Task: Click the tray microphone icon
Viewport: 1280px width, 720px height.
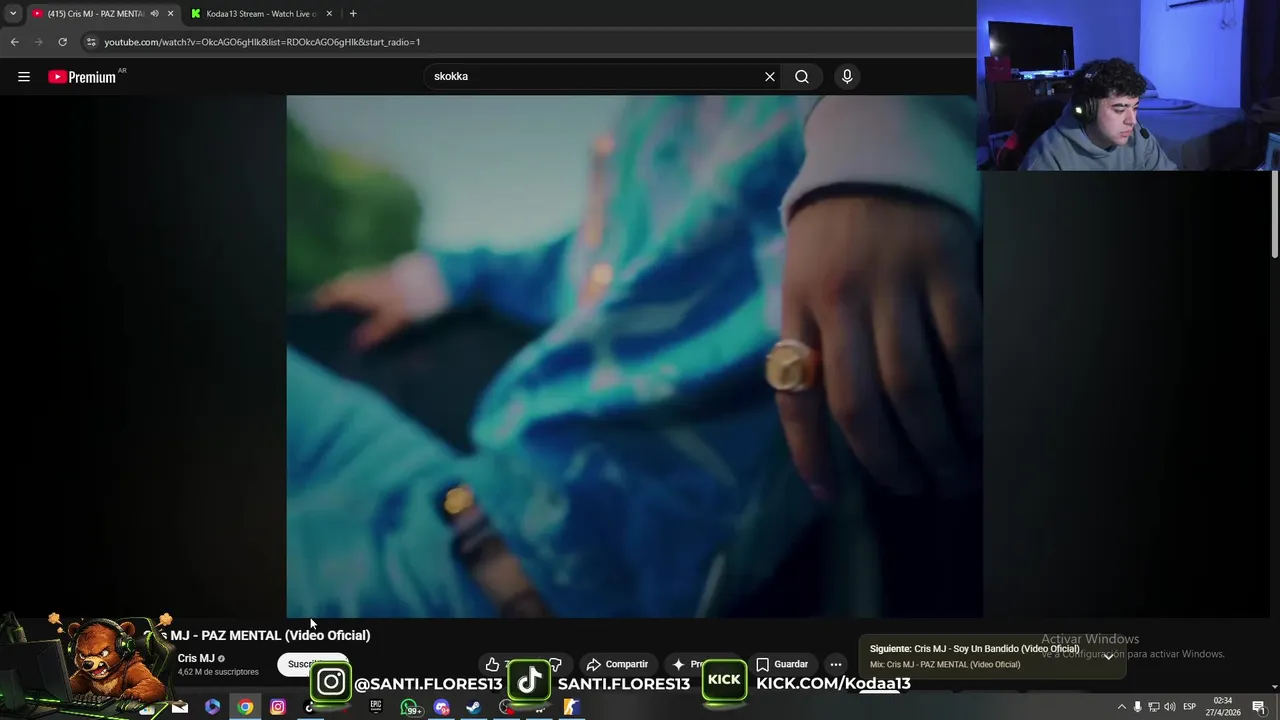Action: point(1137,707)
